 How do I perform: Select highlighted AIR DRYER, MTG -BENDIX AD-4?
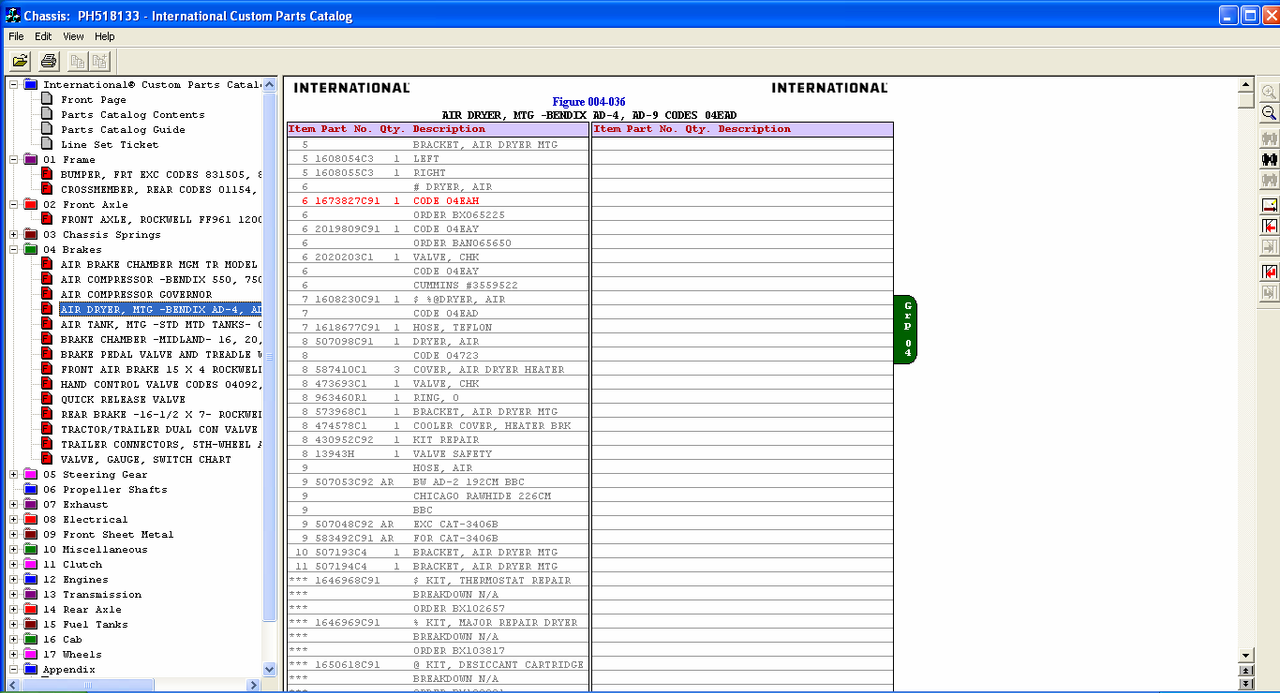tap(161, 310)
